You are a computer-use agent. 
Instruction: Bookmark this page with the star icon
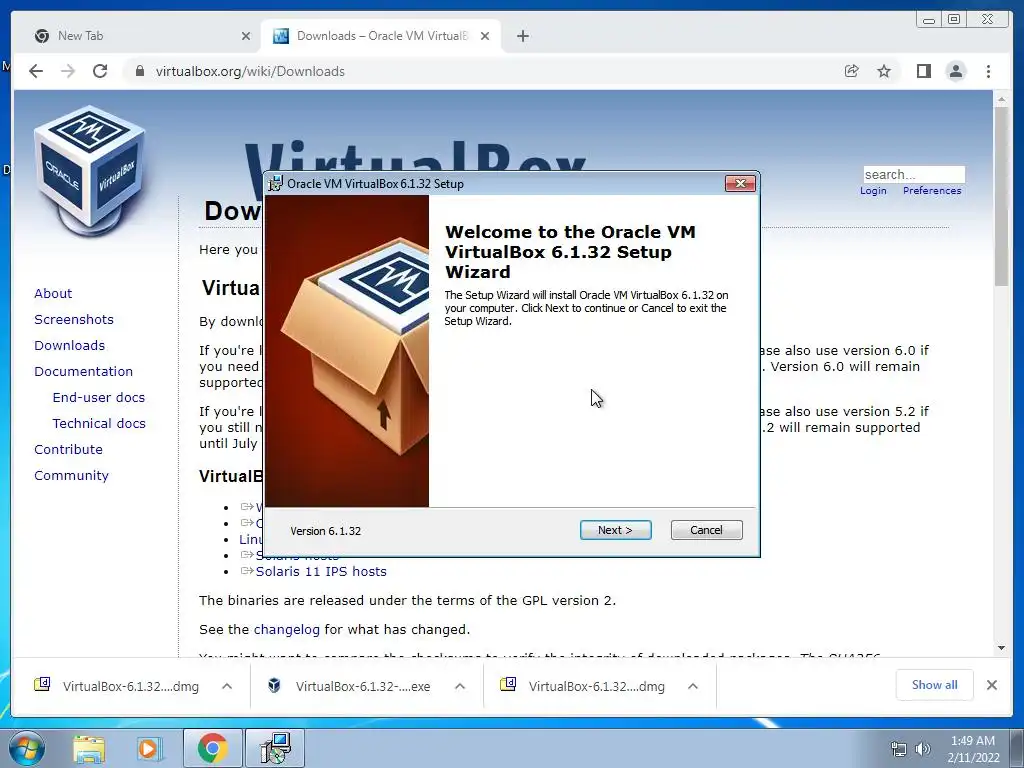[884, 71]
